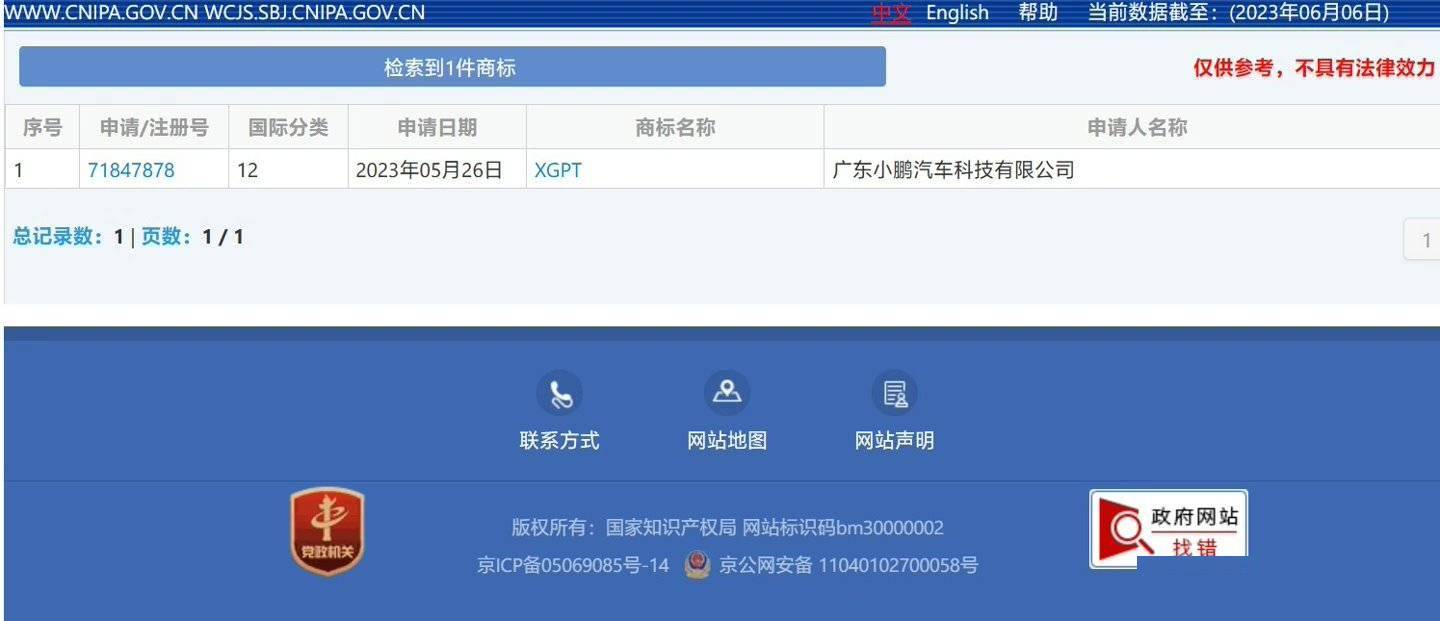Click the 网站地图 map icon
1440x621 pixels.
coord(727,394)
